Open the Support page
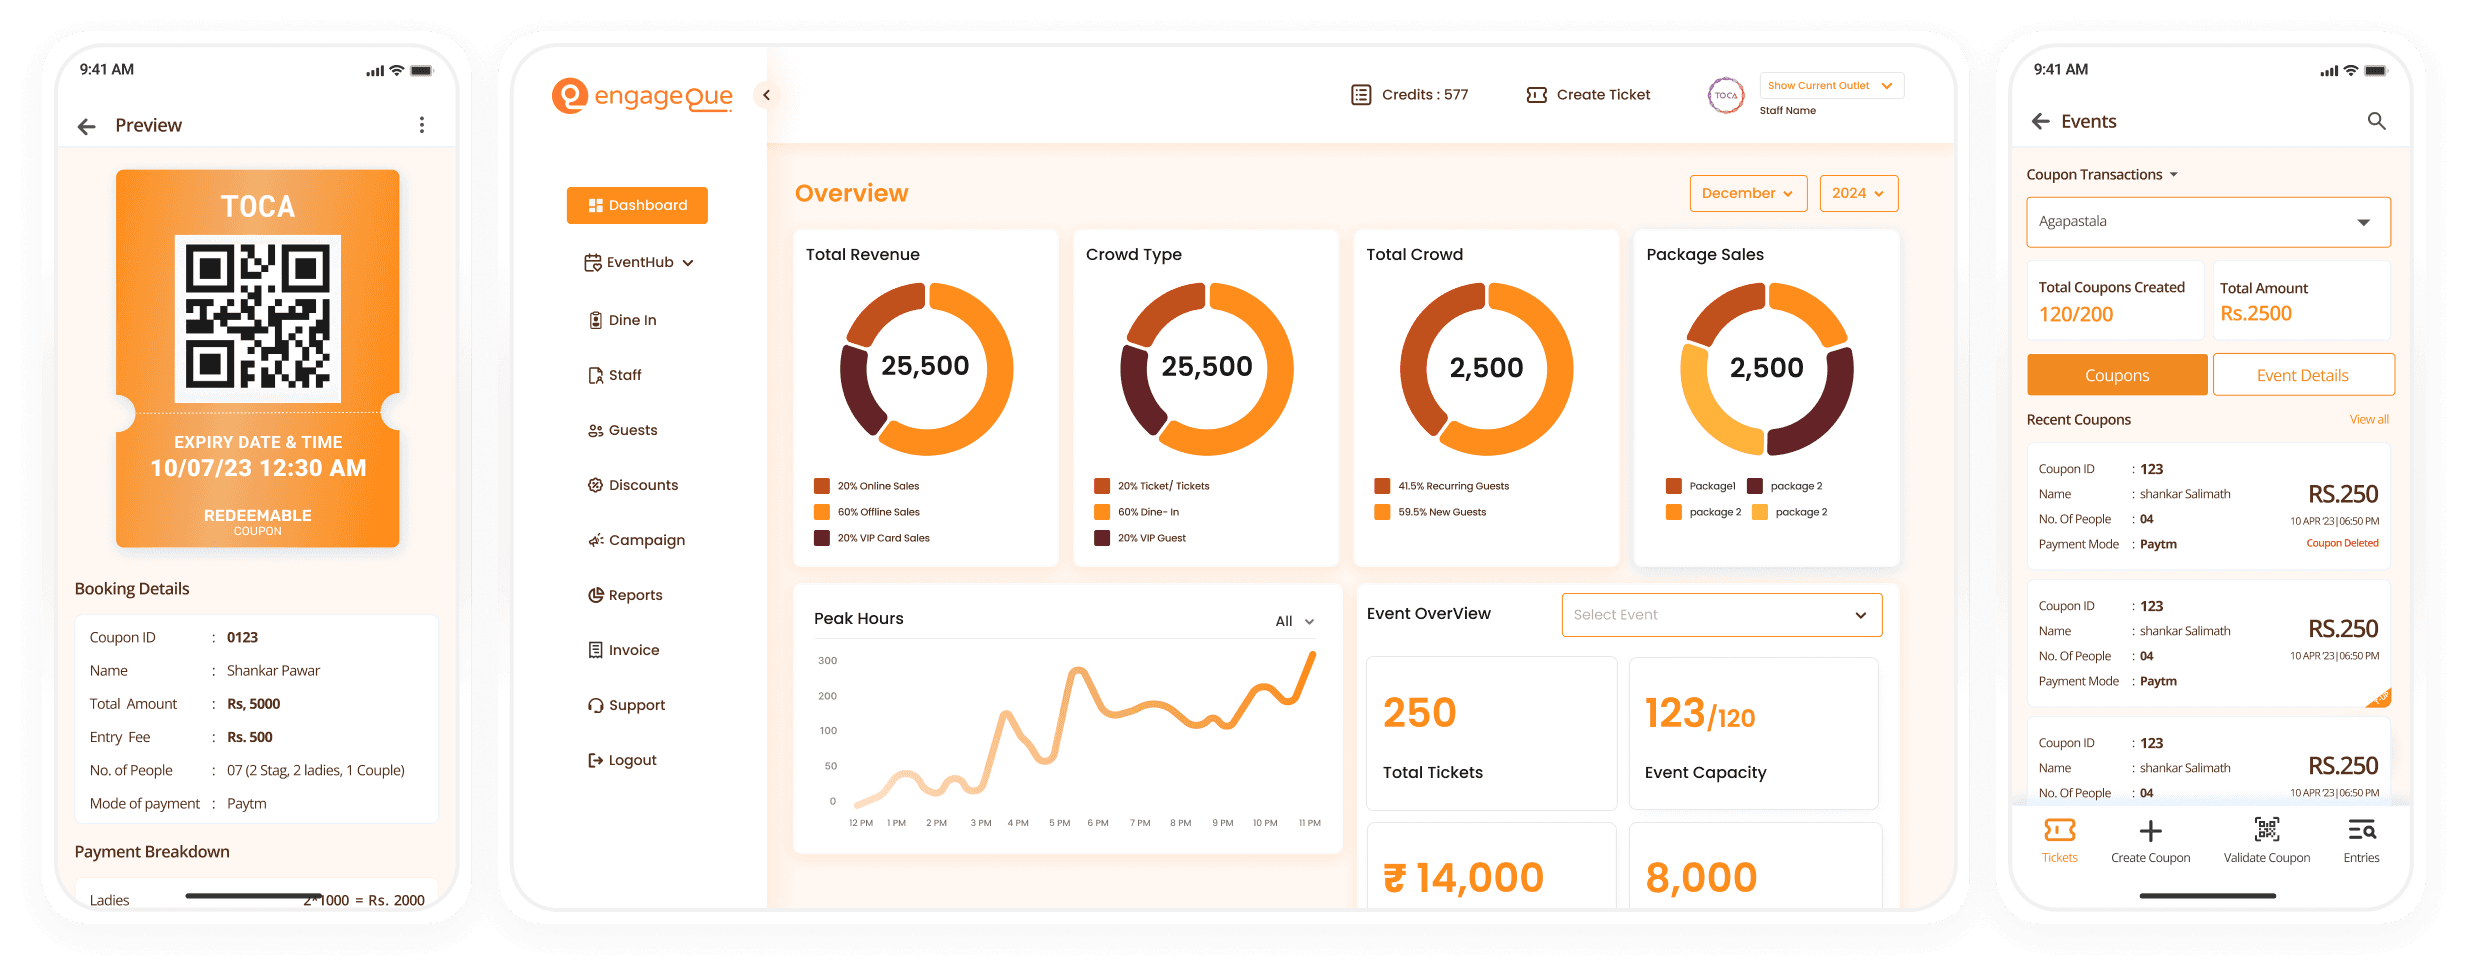The image size is (2467, 975). 626,705
